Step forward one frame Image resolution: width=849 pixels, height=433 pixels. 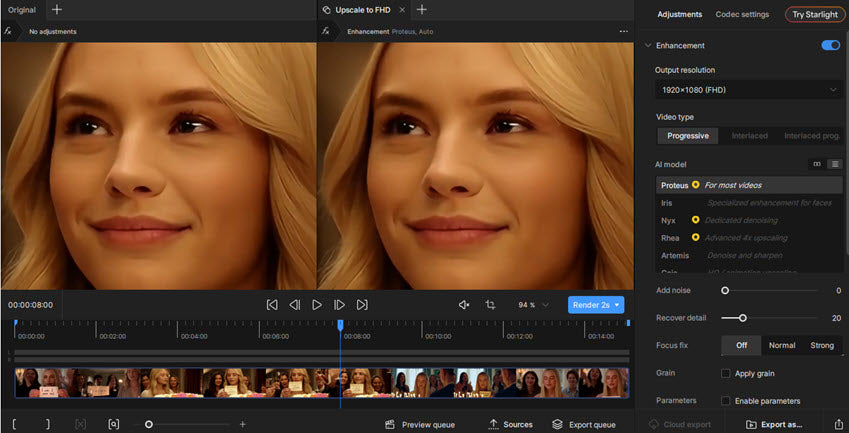(339, 305)
